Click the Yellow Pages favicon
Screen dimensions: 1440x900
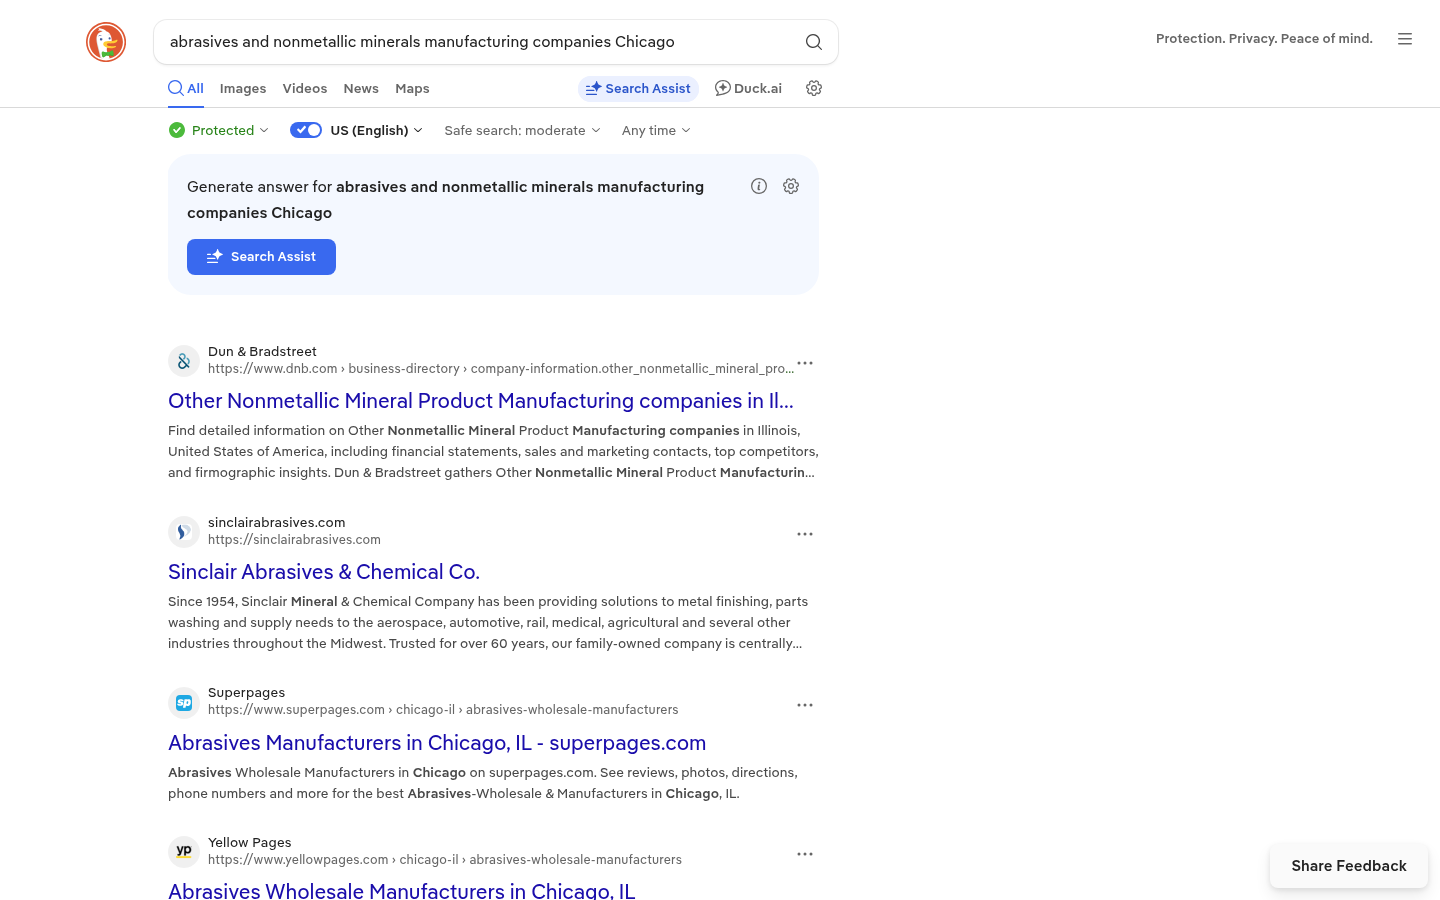tap(184, 852)
